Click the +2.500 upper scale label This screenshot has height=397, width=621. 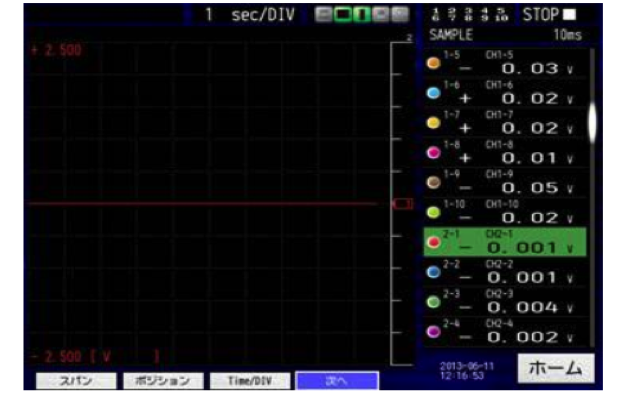click(x=56, y=50)
